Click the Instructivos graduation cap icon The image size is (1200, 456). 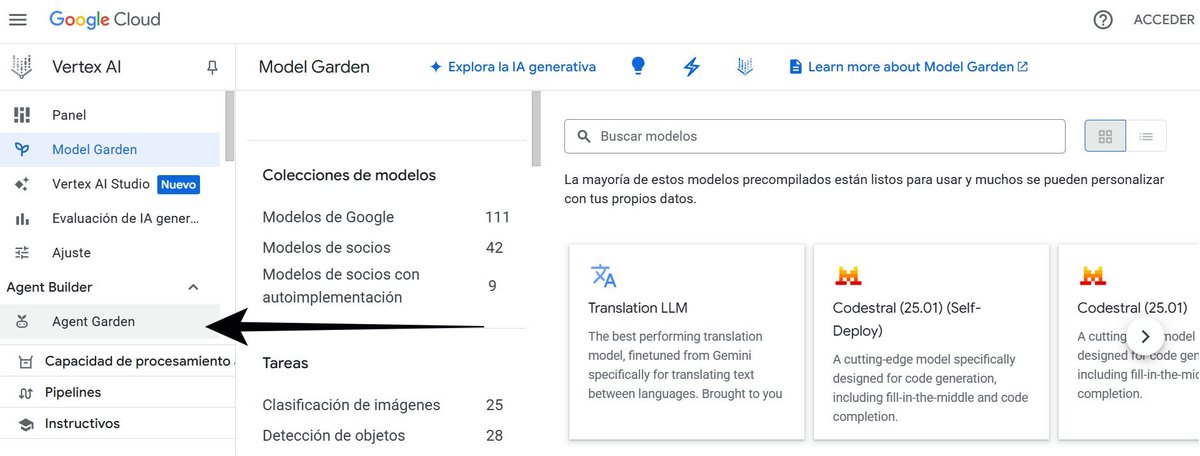coord(26,424)
